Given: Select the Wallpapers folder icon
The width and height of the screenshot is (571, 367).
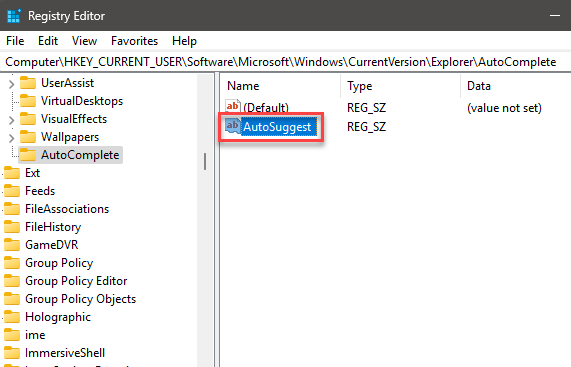Looking at the screenshot, I should click(x=28, y=137).
